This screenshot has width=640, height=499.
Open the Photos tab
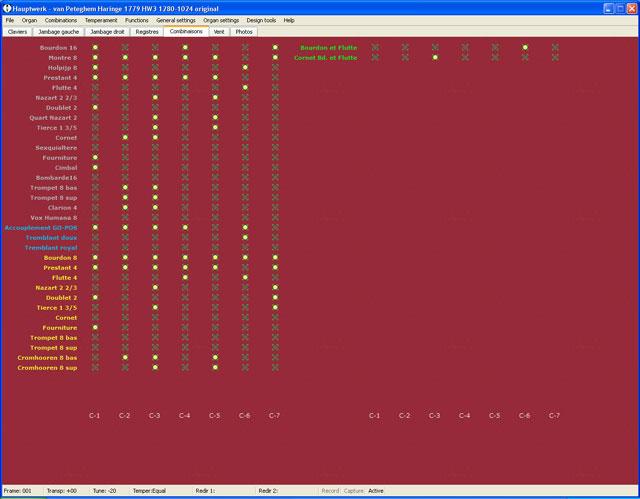point(244,31)
